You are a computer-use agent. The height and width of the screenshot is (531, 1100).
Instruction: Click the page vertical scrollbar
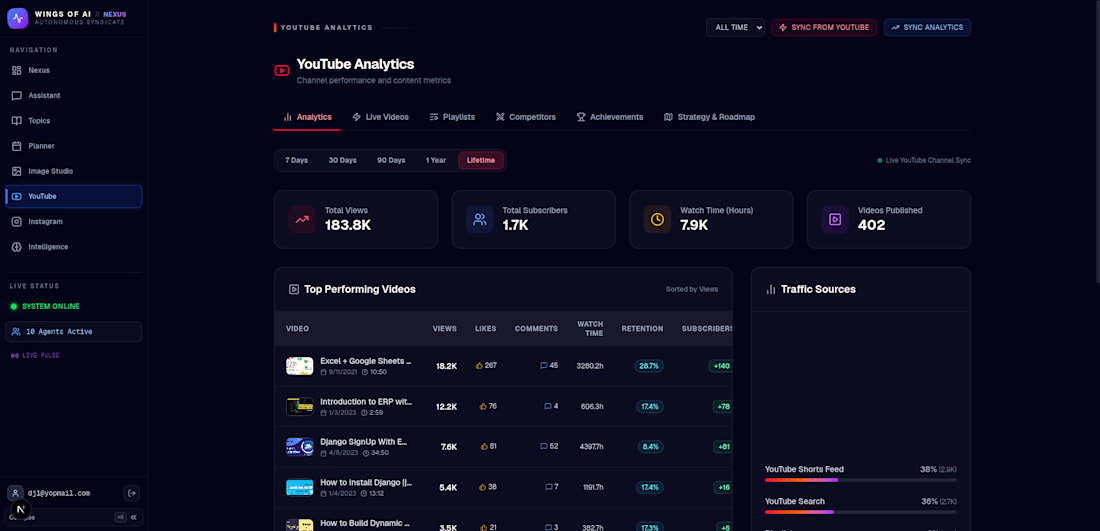coord(1096,140)
